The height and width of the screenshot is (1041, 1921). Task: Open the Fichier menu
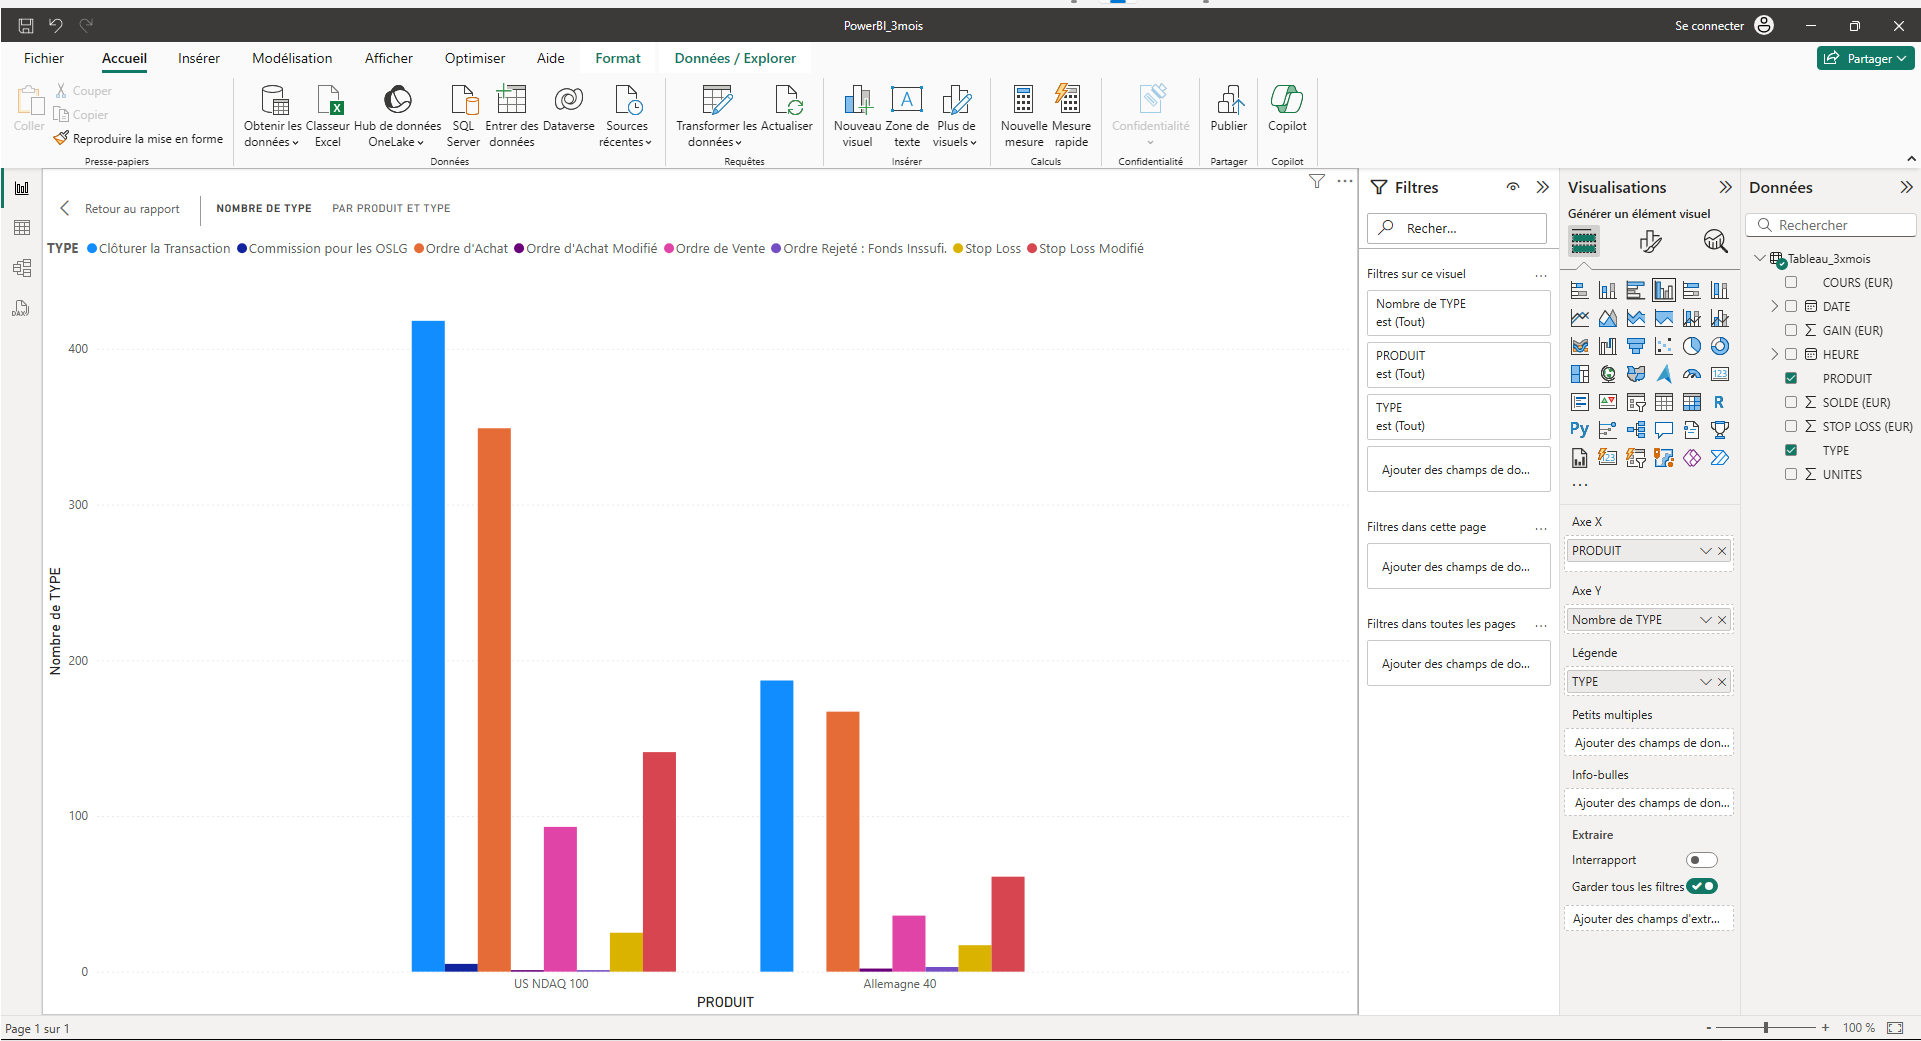click(x=44, y=58)
